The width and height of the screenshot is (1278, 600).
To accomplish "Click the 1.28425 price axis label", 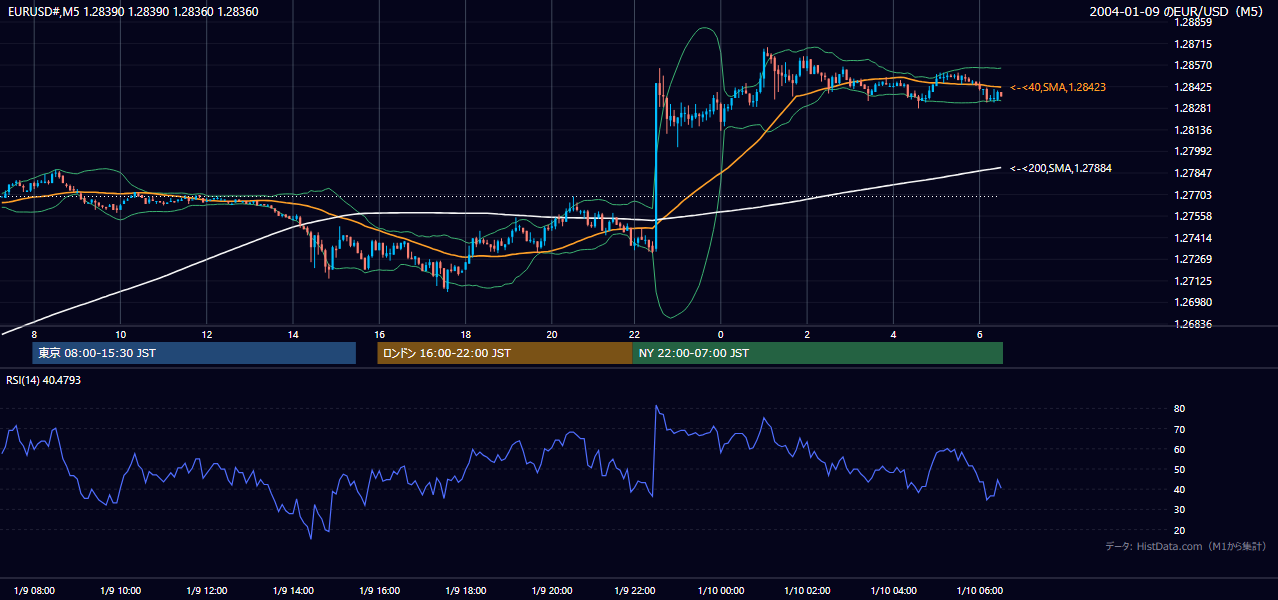I will 1194,87.
